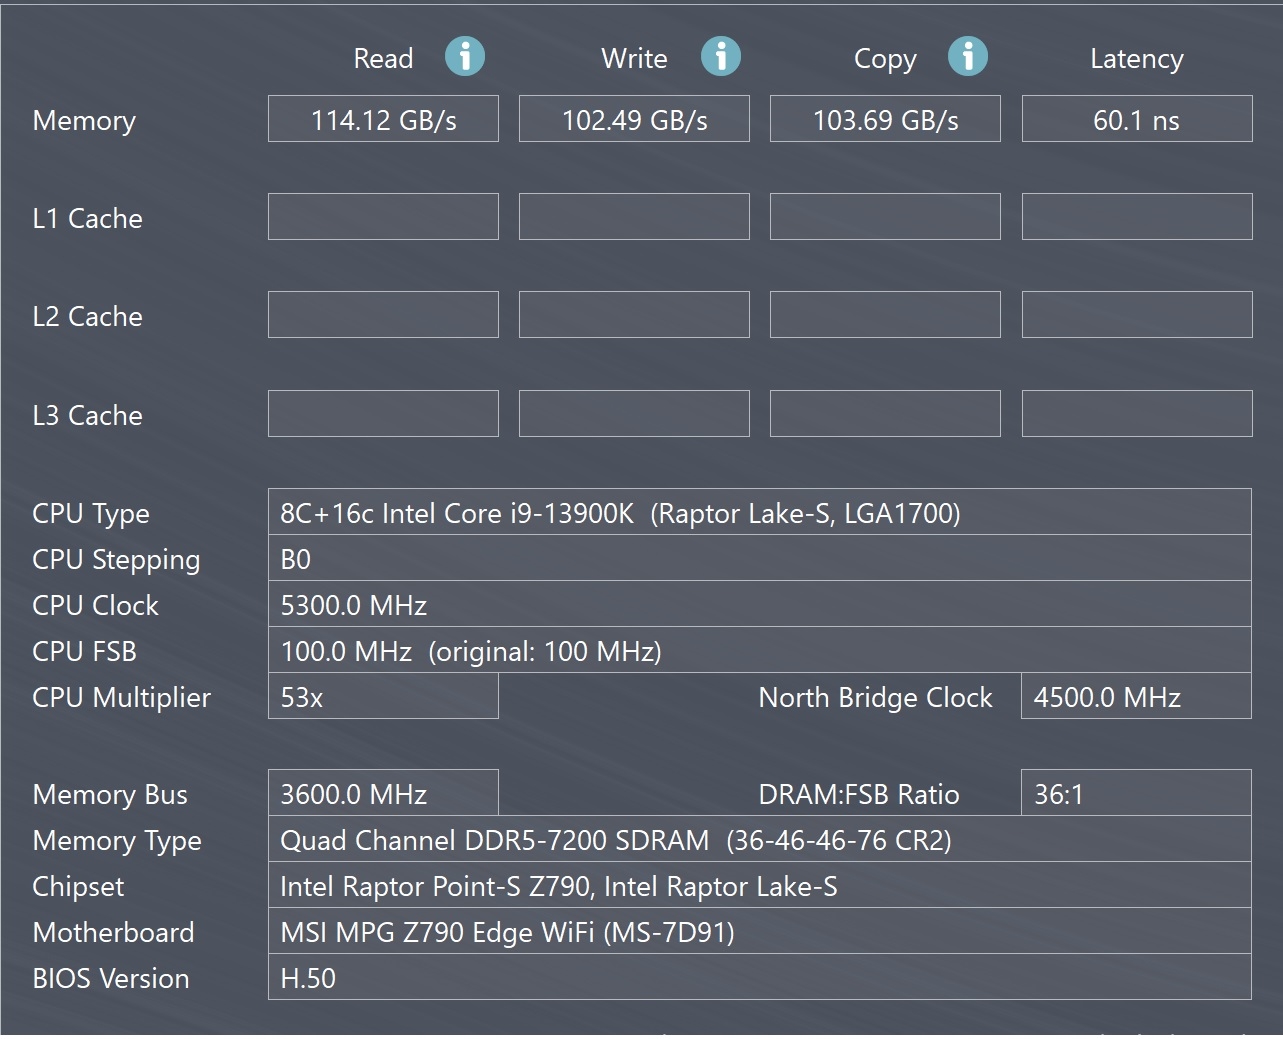Select the CPU Clock value 5300.0 MHz

760,604
